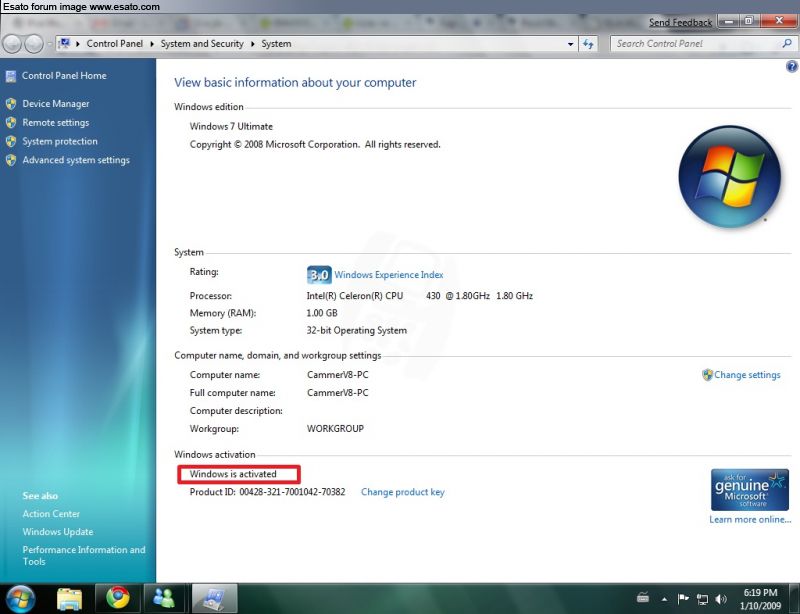Click the Windows is activated text
The image size is (800, 614).
(233, 474)
